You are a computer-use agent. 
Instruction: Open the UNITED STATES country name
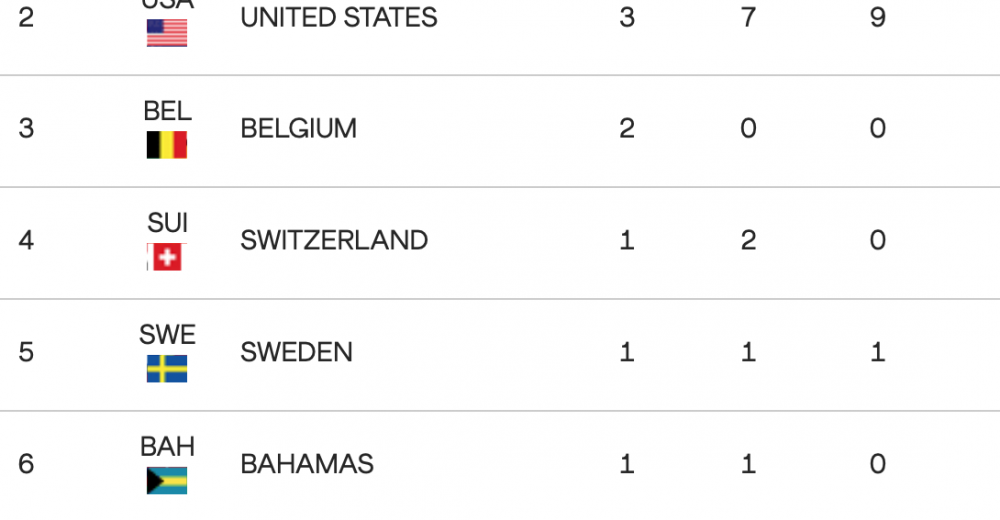point(339,18)
